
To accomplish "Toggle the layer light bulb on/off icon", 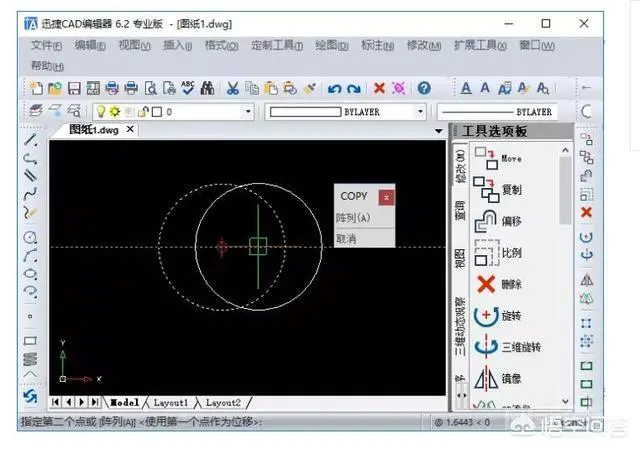I will click(101, 112).
